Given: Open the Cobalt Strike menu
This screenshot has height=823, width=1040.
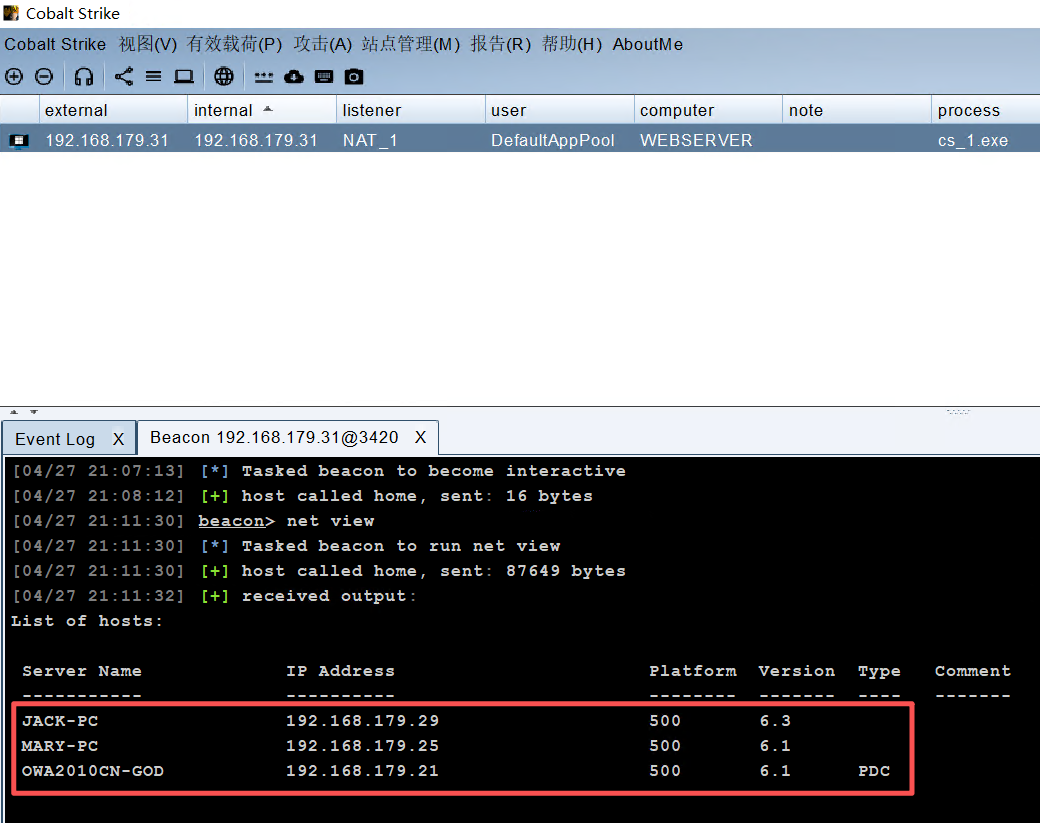Looking at the screenshot, I should pos(55,44).
